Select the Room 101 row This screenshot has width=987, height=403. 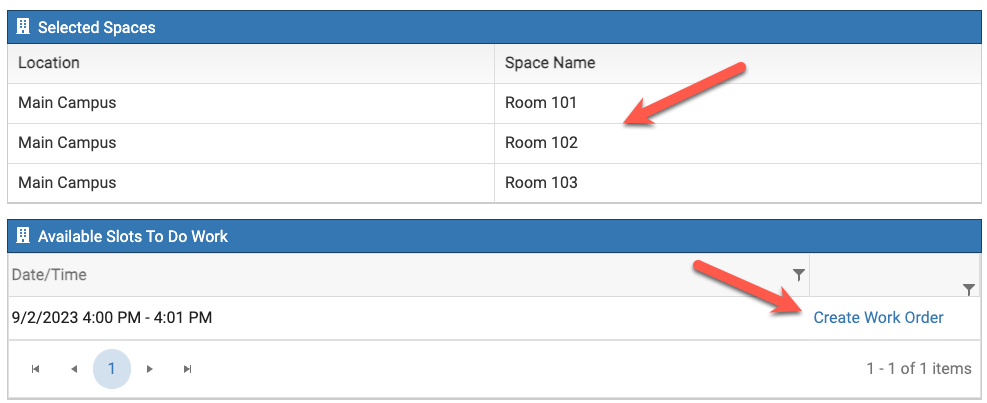coord(541,102)
